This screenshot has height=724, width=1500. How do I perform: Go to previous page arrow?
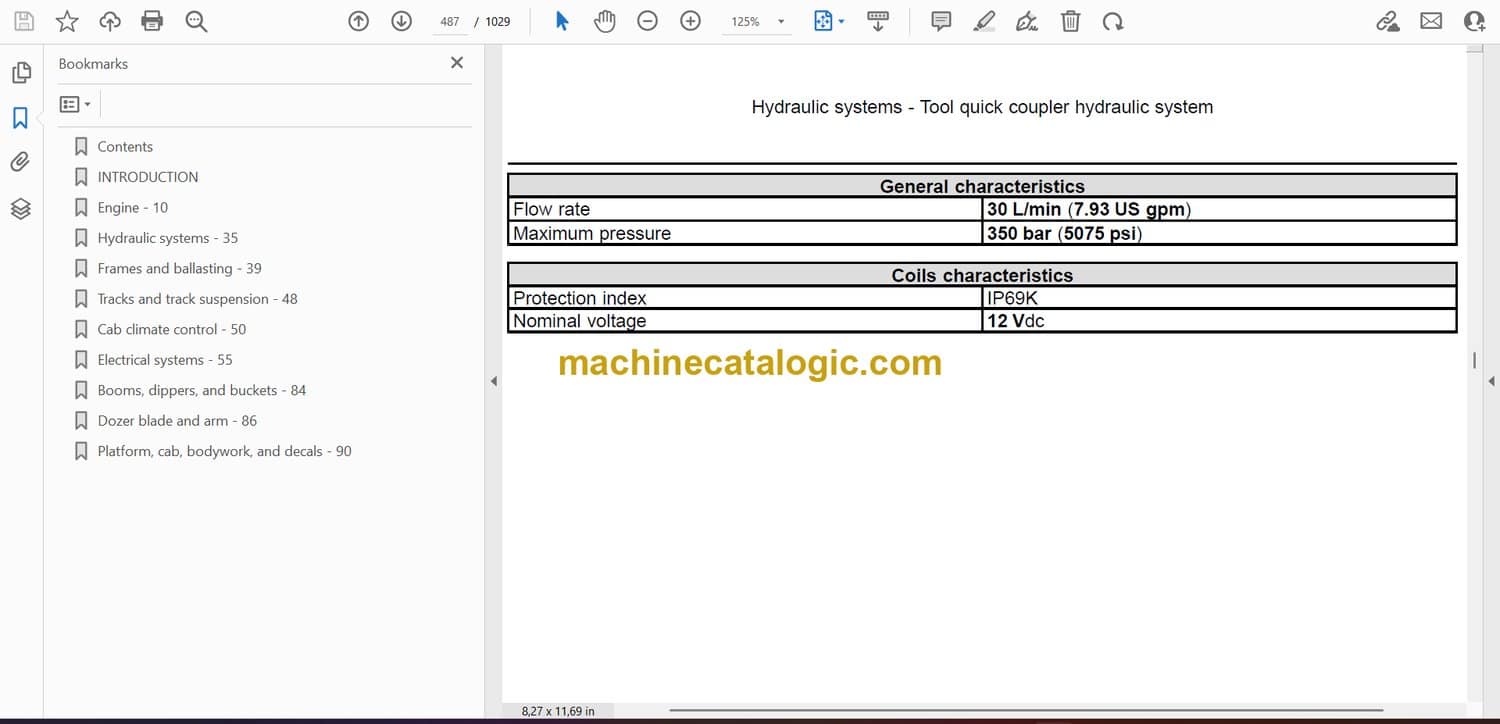pyautogui.click(x=358, y=21)
